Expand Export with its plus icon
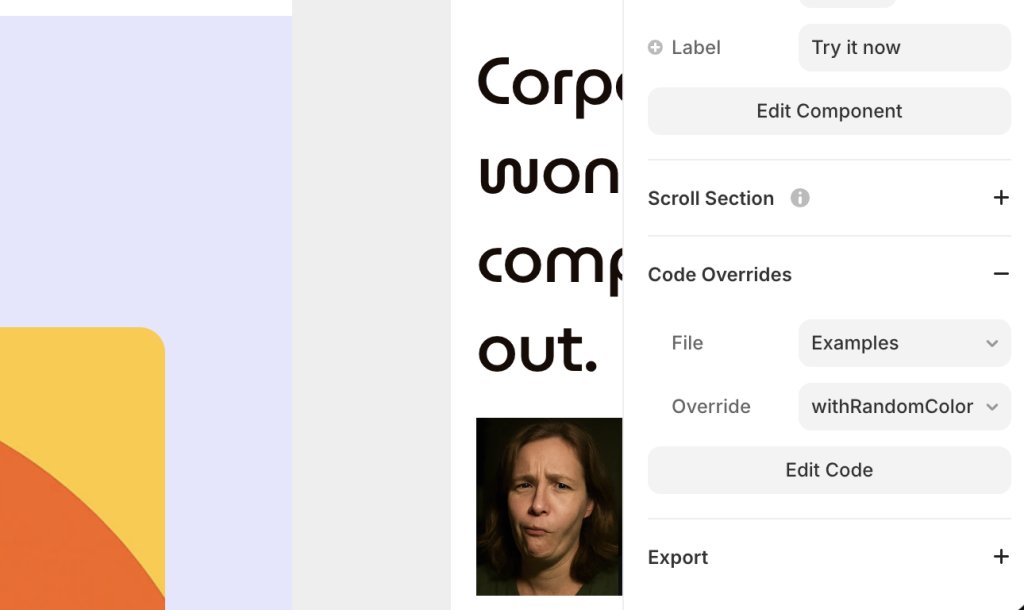 1000,557
